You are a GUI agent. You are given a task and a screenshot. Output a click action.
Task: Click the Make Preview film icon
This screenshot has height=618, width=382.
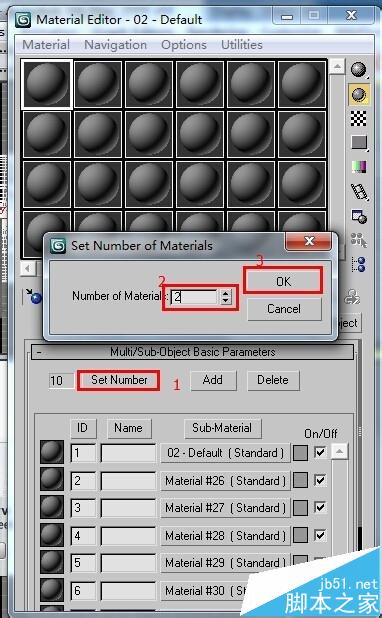[x=359, y=192]
